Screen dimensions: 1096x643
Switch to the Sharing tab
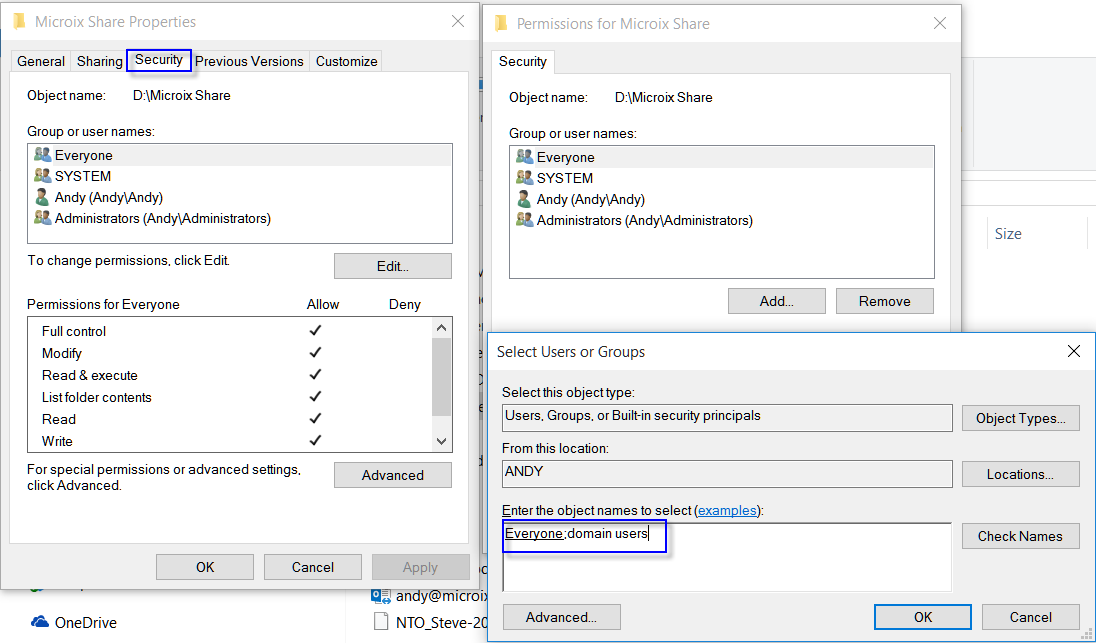(100, 61)
